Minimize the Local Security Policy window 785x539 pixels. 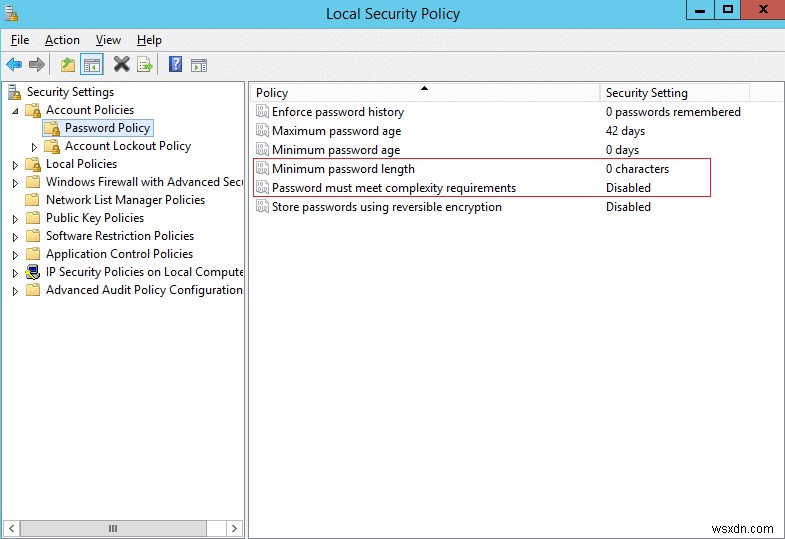[x=700, y=10]
